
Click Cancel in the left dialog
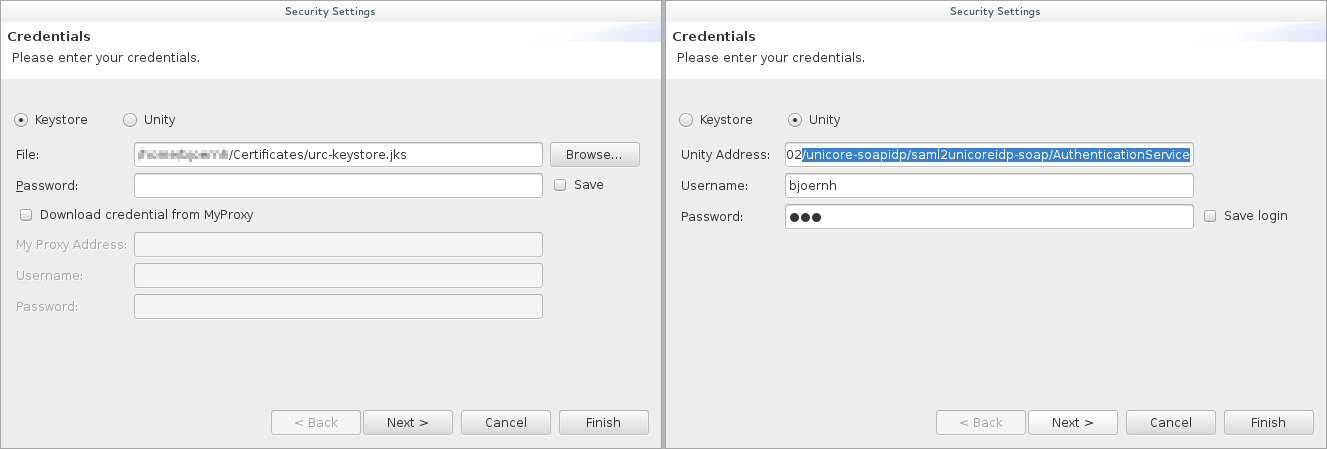[506, 423]
